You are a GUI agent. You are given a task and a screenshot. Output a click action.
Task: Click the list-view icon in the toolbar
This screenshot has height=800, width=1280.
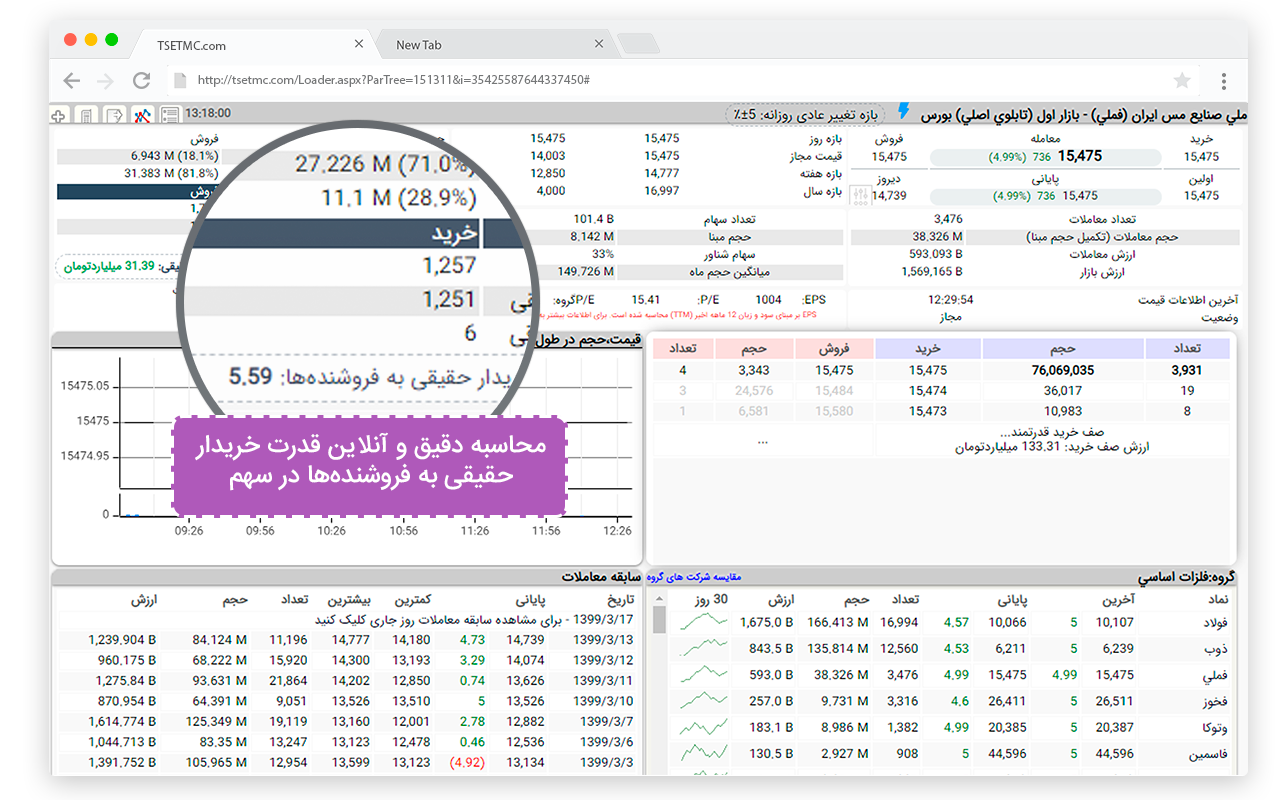pos(170,115)
